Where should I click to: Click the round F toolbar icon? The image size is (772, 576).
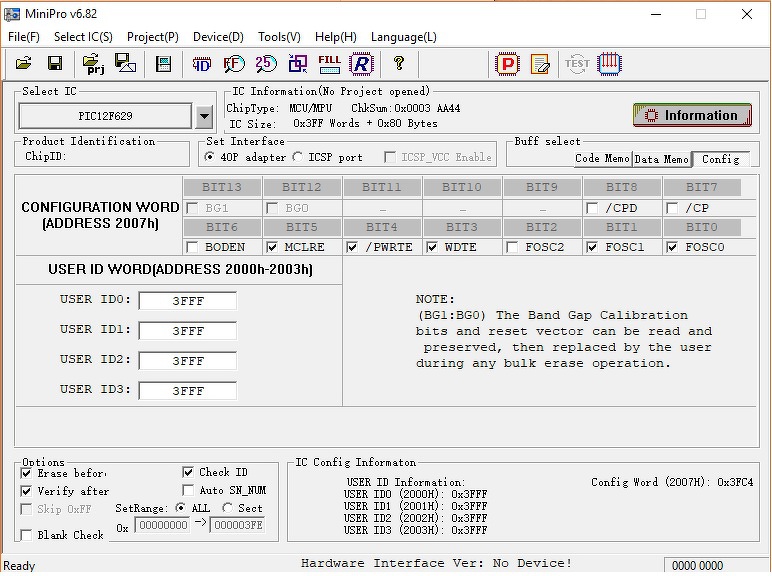point(234,64)
